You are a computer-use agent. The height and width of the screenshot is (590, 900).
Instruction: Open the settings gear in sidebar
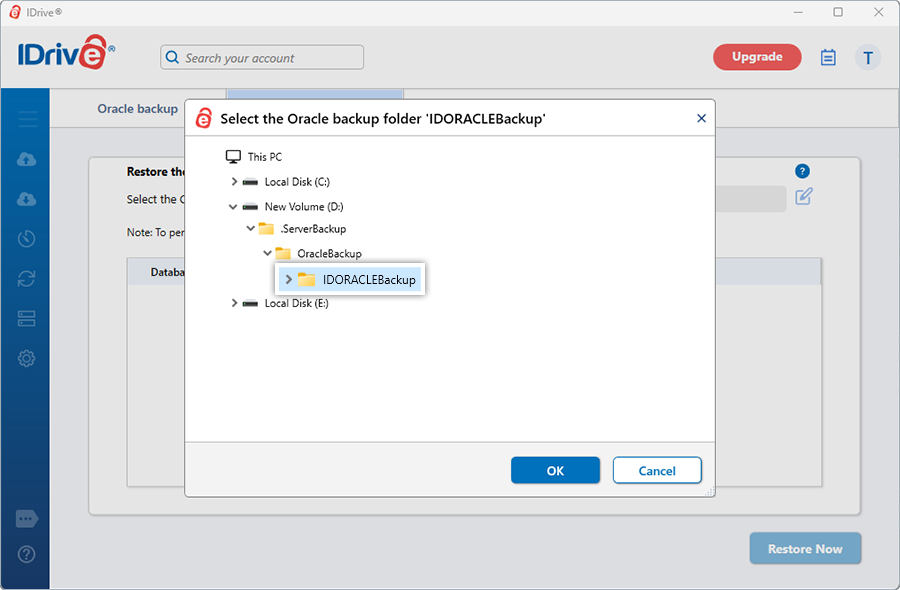[26, 359]
